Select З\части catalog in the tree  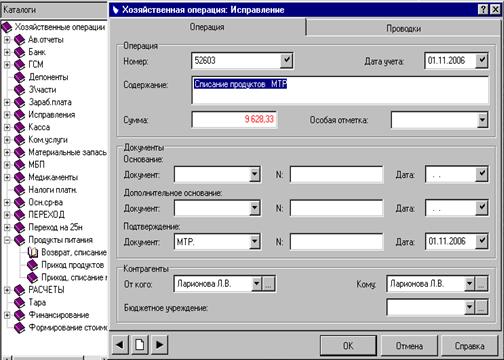point(42,90)
